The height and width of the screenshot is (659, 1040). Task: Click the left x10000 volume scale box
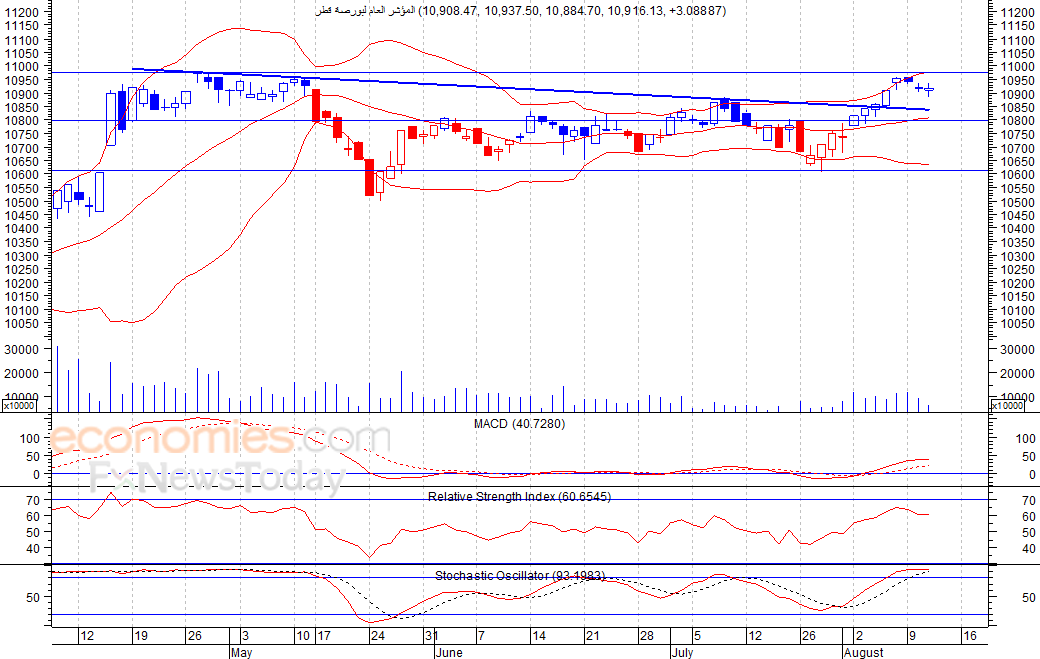point(22,405)
